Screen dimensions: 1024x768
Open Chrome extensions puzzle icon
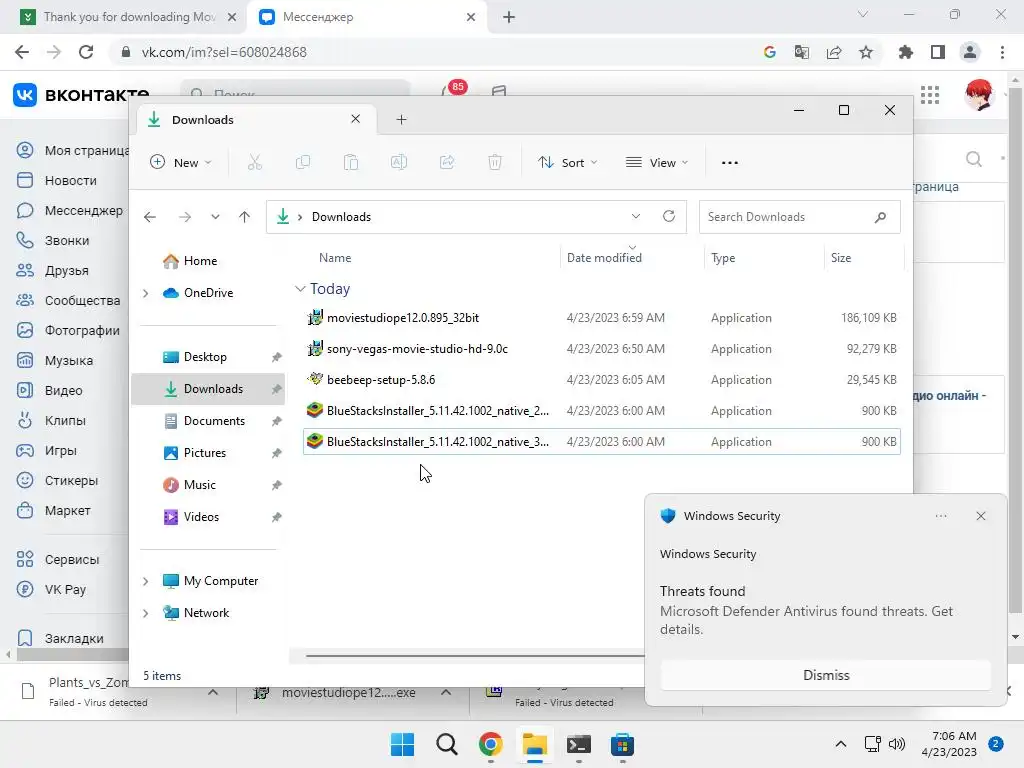coord(906,52)
